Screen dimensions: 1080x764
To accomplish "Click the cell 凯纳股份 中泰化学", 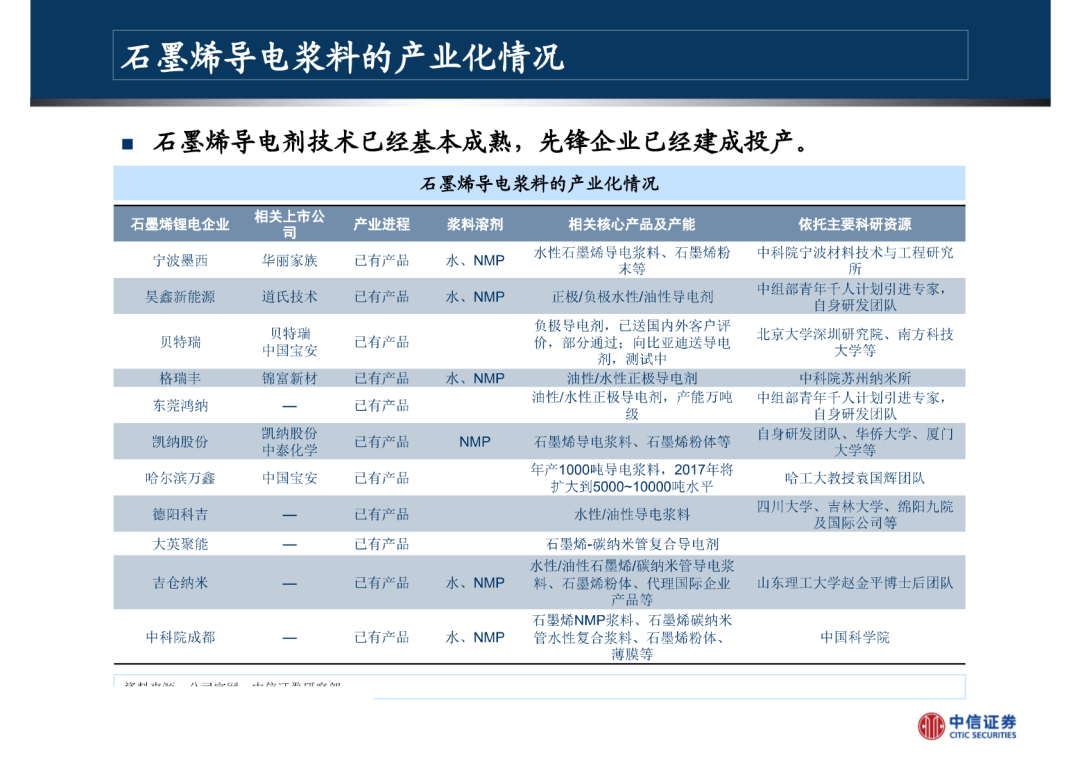I will pyautogui.click(x=289, y=442).
